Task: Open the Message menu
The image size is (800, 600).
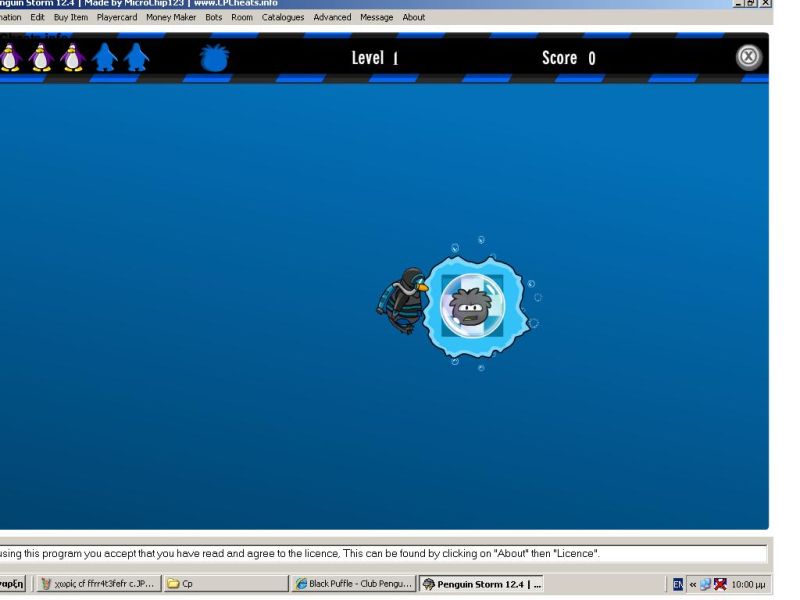Action: tap(377, 17)
